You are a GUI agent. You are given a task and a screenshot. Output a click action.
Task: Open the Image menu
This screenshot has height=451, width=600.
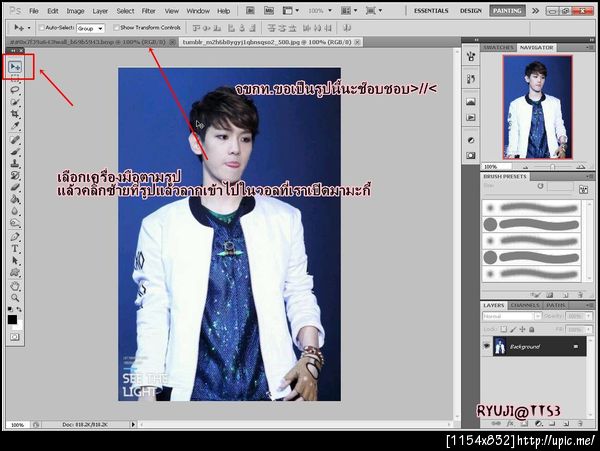[x=75, y=11]
